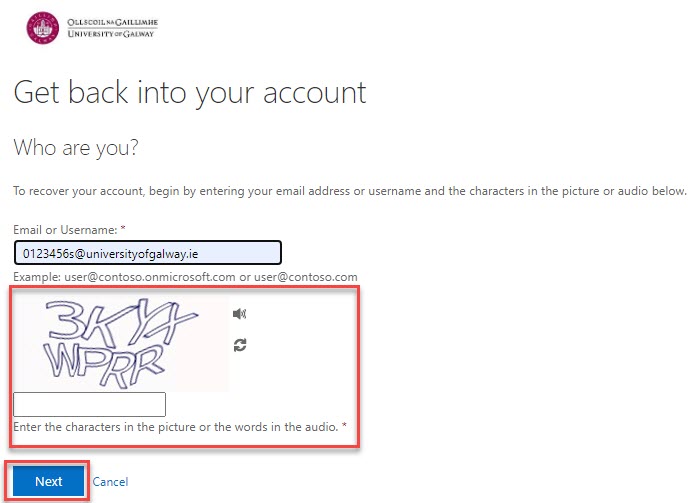The image size is (696, 503).
Task: Click the "Who are you?" subheading
Action: 76,147
